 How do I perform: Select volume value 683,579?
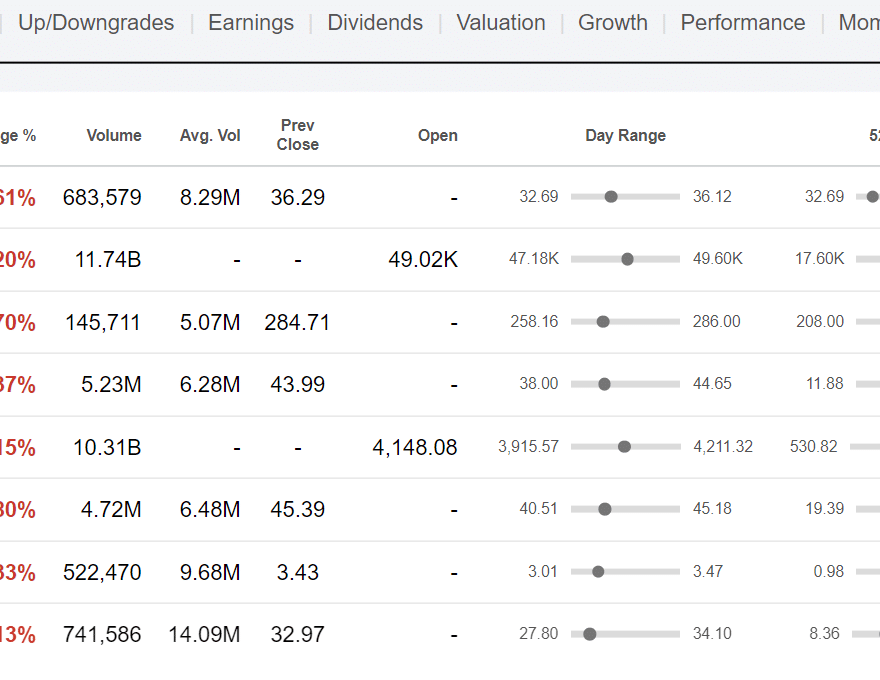102,197
